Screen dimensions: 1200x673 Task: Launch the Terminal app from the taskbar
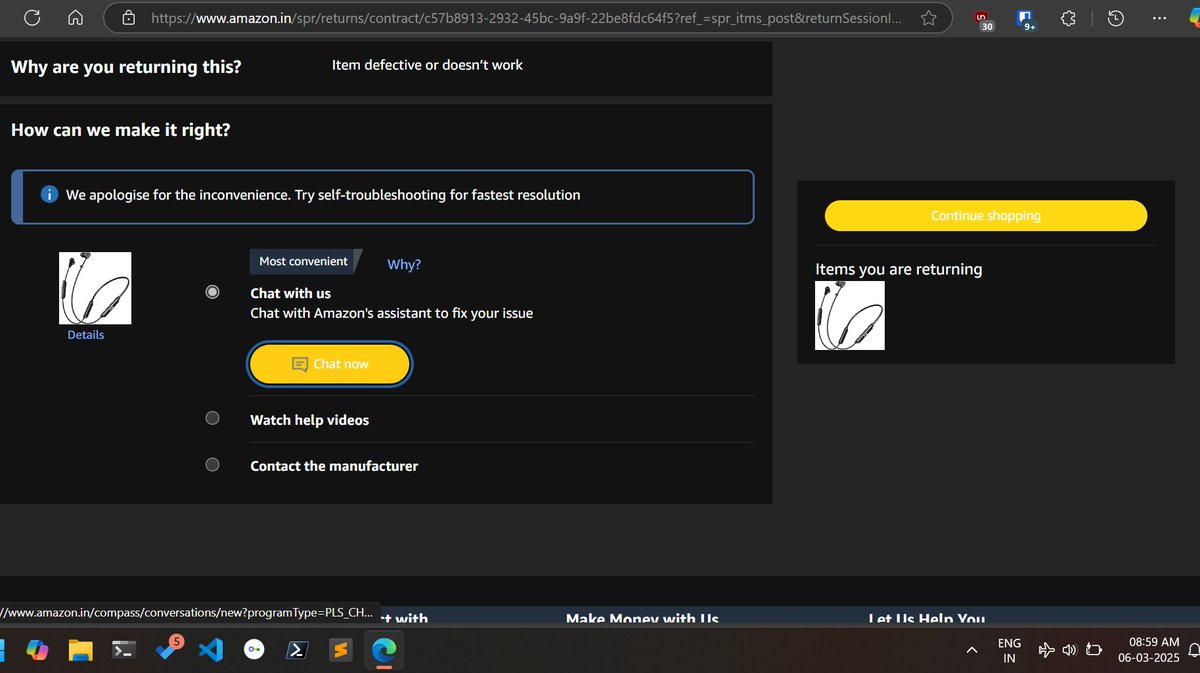coord(123,651)
